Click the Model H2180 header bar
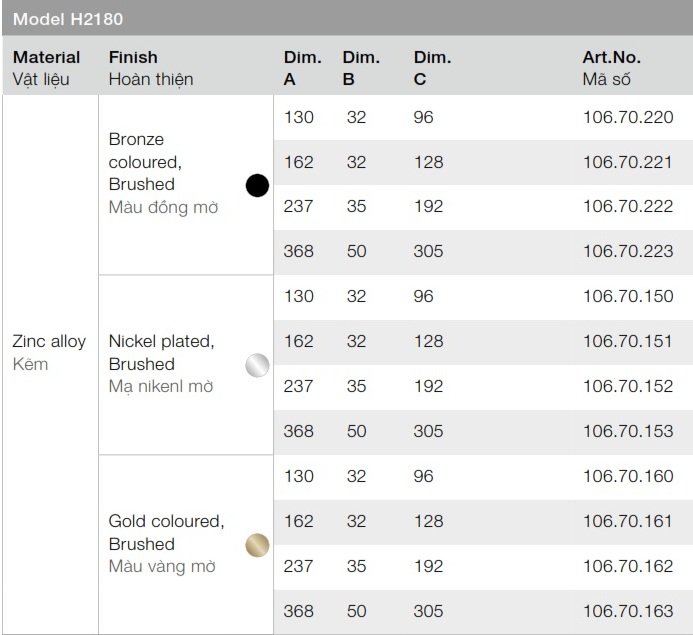This screenshot has height=635, width=693. [346, 18]
